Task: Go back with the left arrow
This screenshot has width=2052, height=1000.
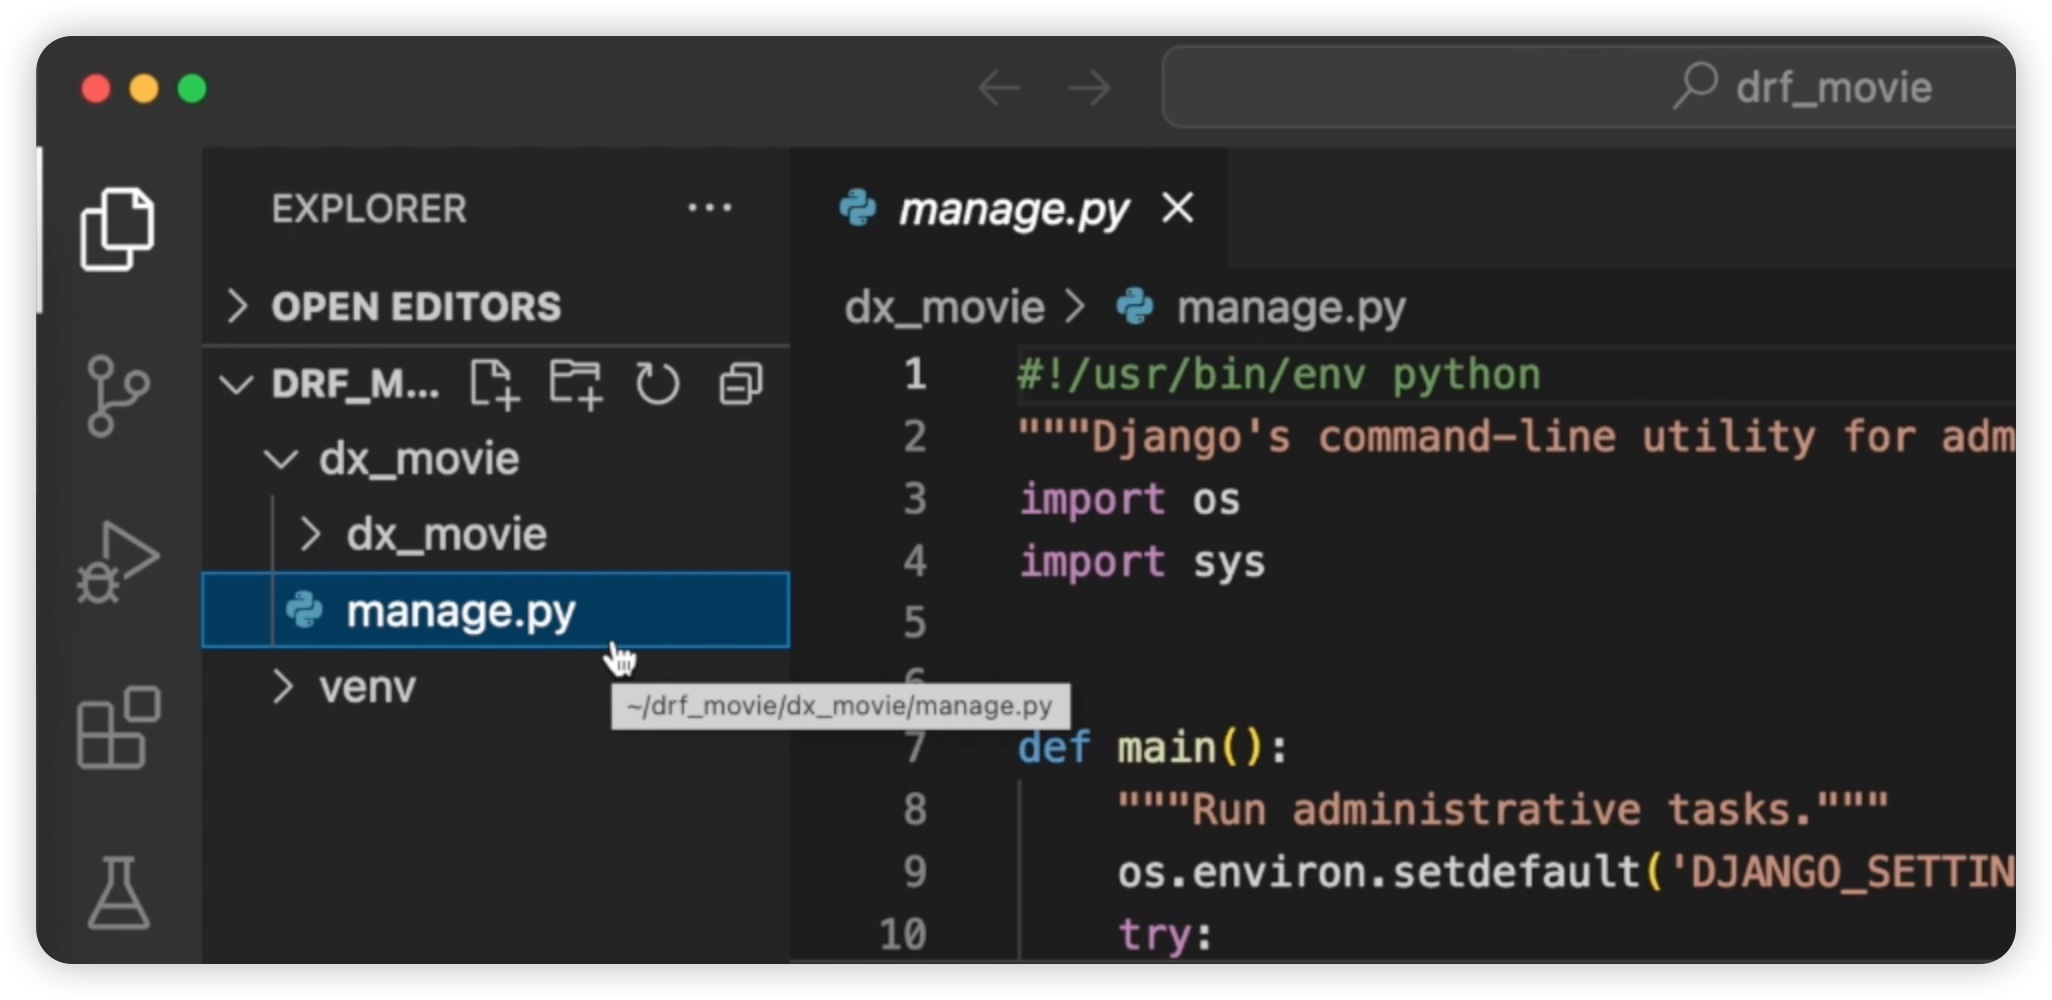Action: tap(998, 88)
